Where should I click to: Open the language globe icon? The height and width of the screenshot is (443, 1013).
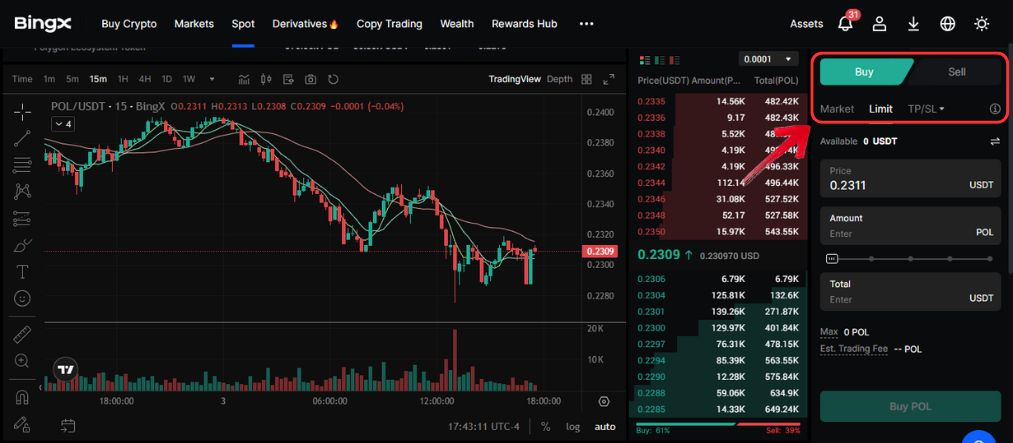pos(948,24)
